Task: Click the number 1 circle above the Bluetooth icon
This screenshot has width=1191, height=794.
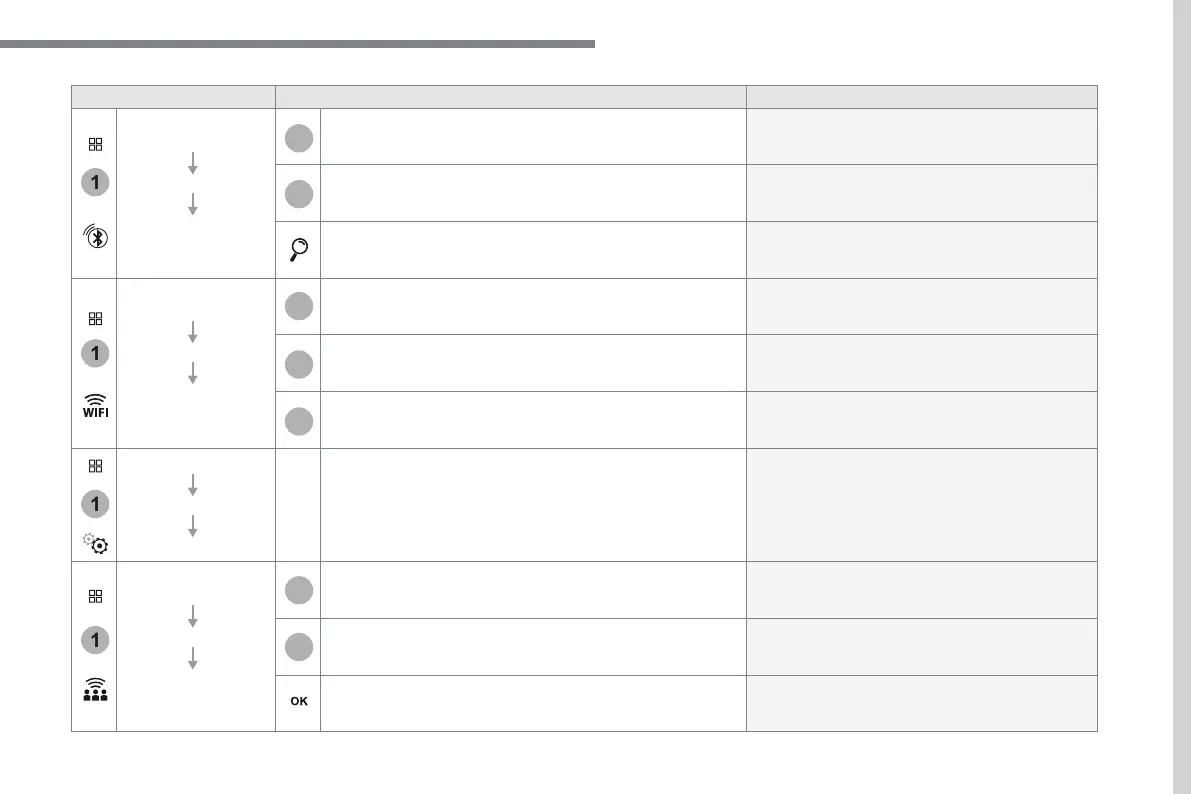Action: pyautogui.click(x=95, y=184)
